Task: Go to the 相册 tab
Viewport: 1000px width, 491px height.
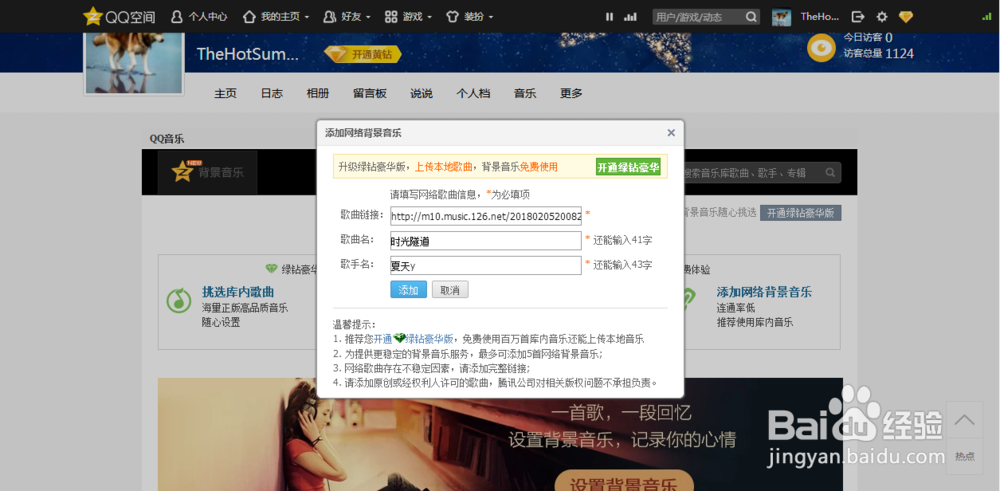Action: (x=318, y=94)
